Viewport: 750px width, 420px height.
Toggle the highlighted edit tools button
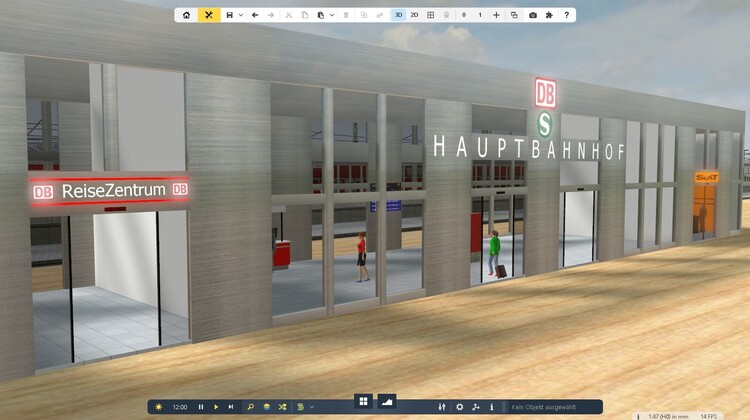pyautogui.click(x=209, y=15)
